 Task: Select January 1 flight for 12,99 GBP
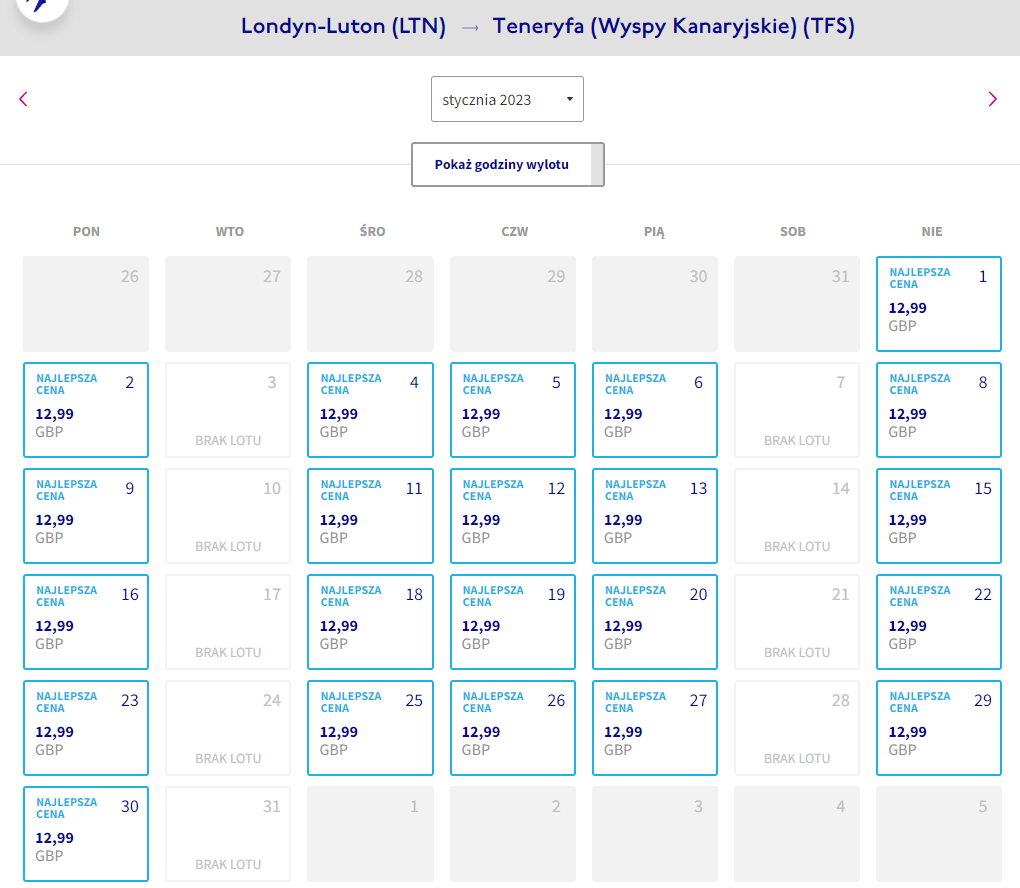tap(938, 304)
